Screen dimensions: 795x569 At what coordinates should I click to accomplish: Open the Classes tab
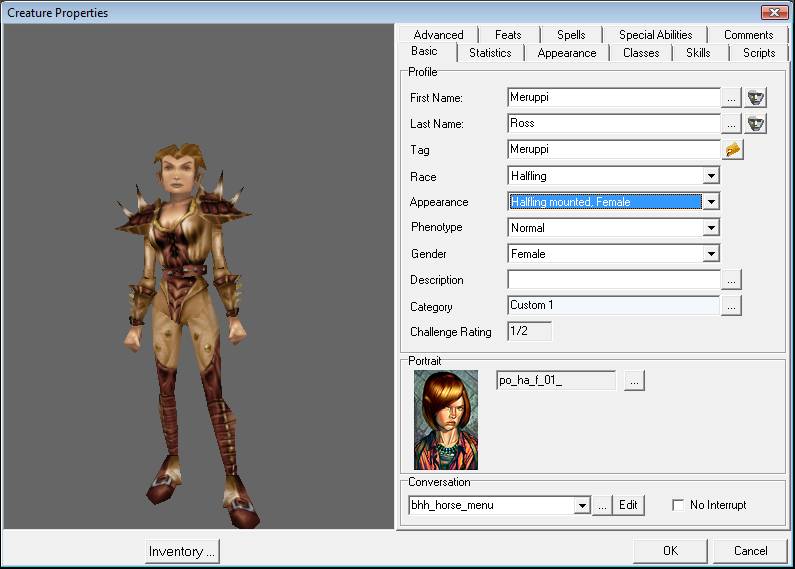click(x=641, y=53)
